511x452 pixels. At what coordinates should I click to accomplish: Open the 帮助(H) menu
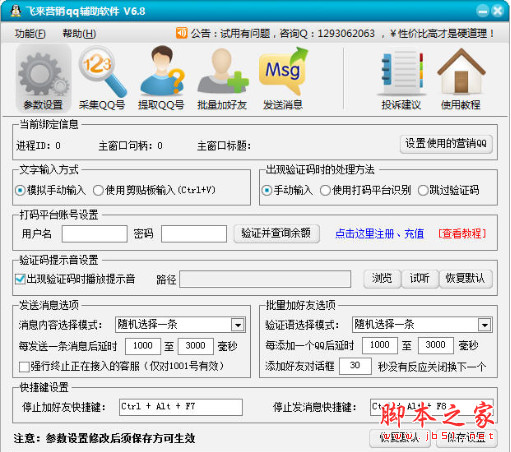(x=79, y=33)
